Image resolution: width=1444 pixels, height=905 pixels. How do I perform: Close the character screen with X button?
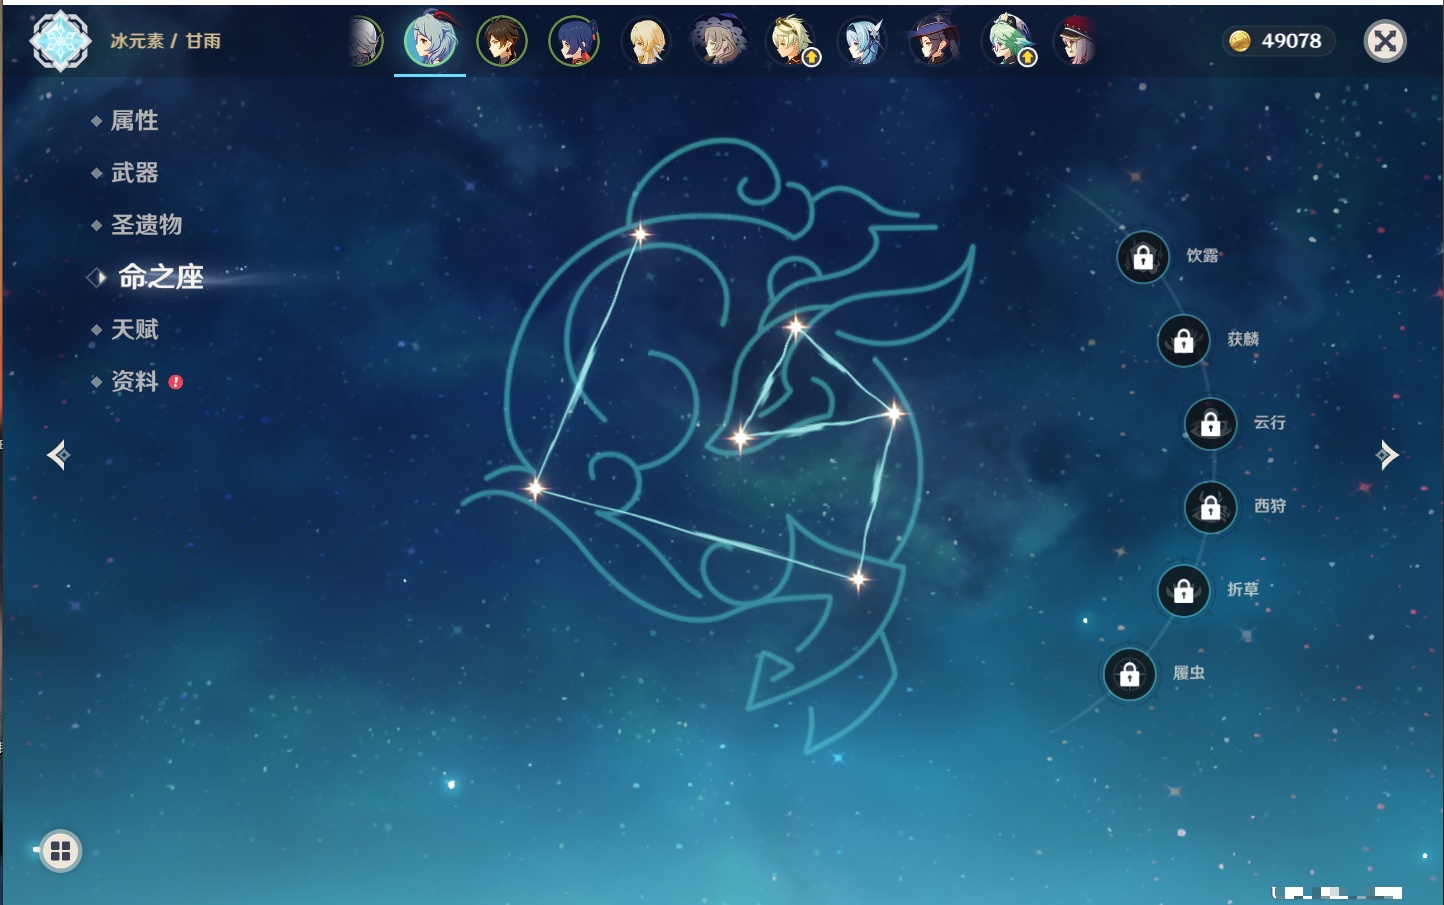[1385, 41]
